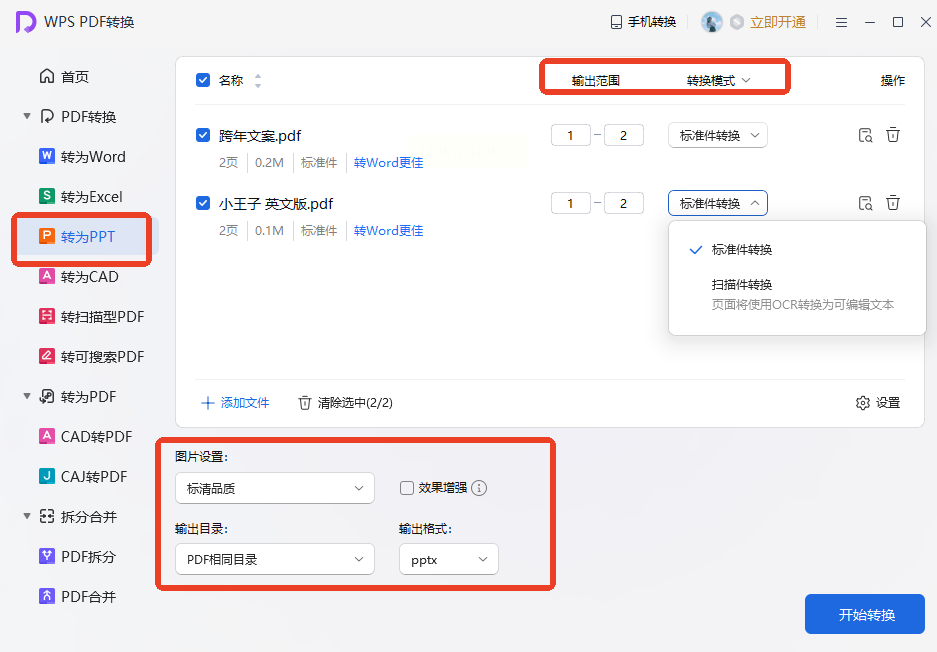Click 添加文件 to add a file
Image resolution: width=937 pixels, height=652 pixels.
click(x=235, y=403)
